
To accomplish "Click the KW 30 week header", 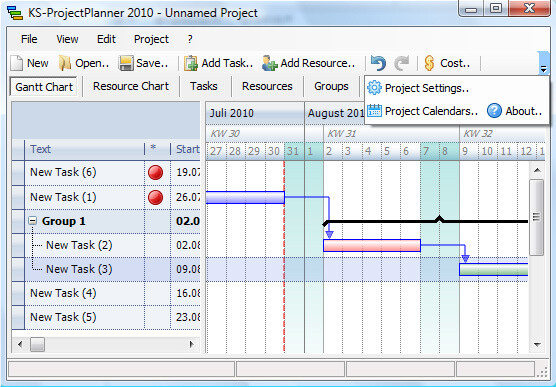I will pyautogui.click(x=255, y=134).
